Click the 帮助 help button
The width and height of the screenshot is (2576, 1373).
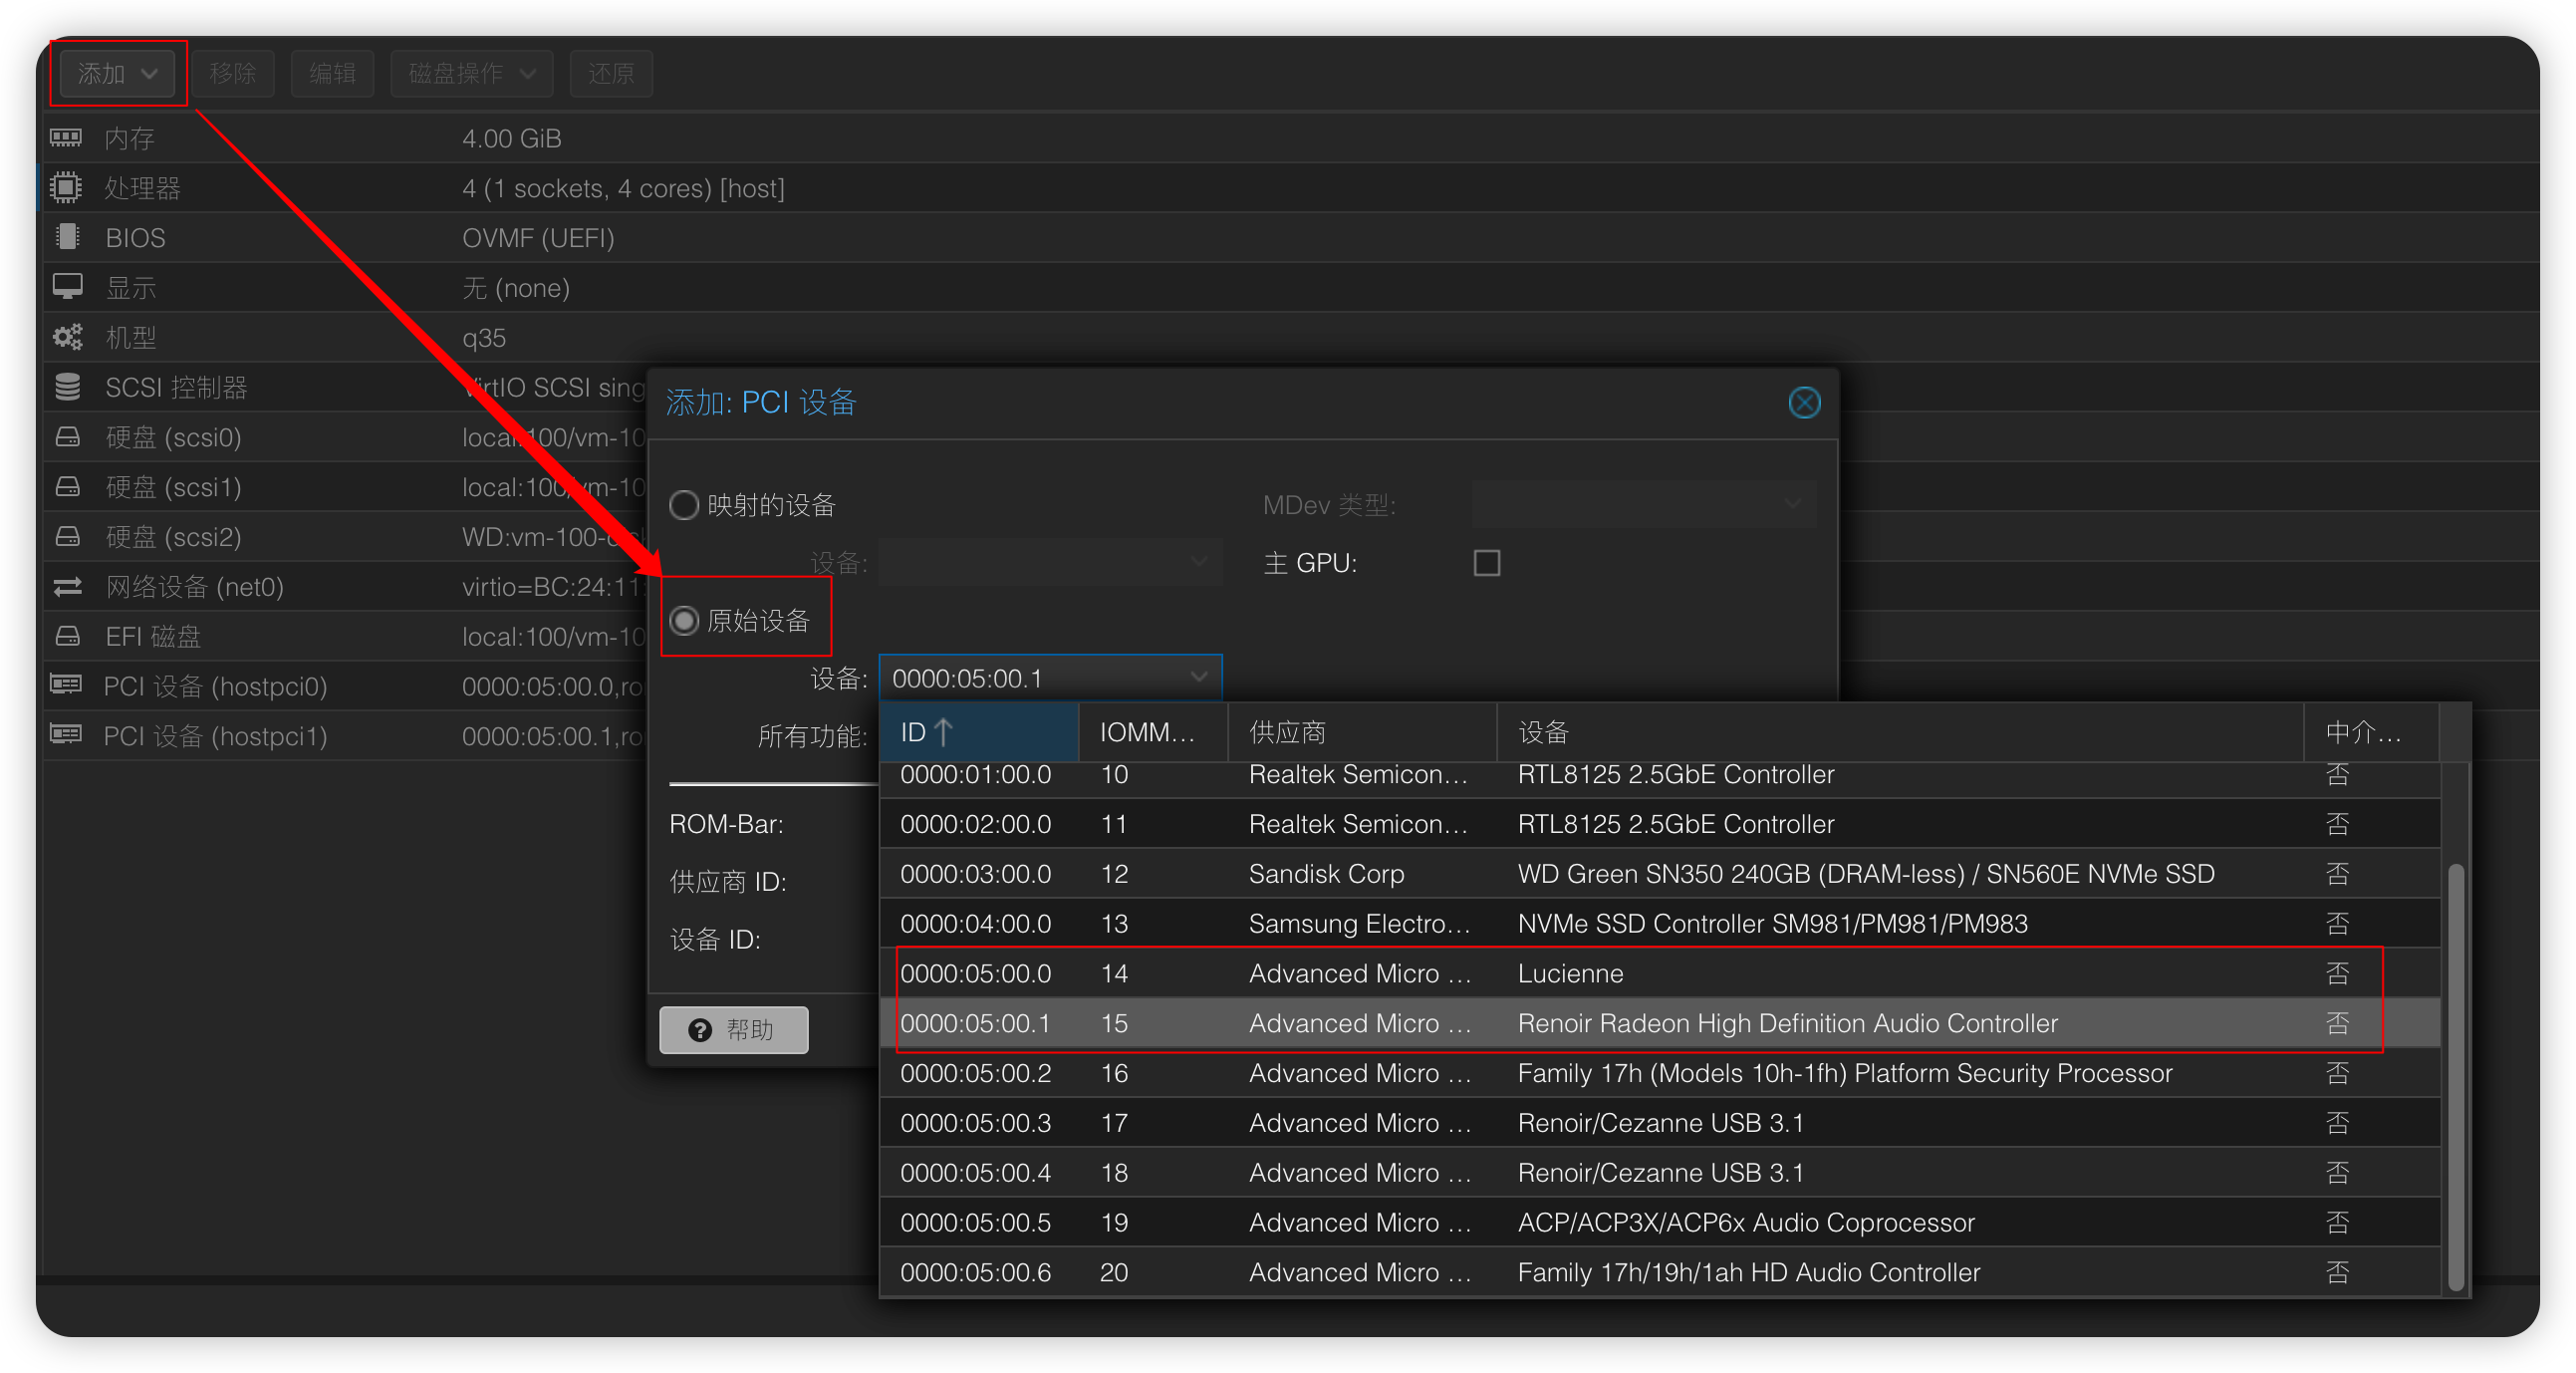tap(734, 1029)
